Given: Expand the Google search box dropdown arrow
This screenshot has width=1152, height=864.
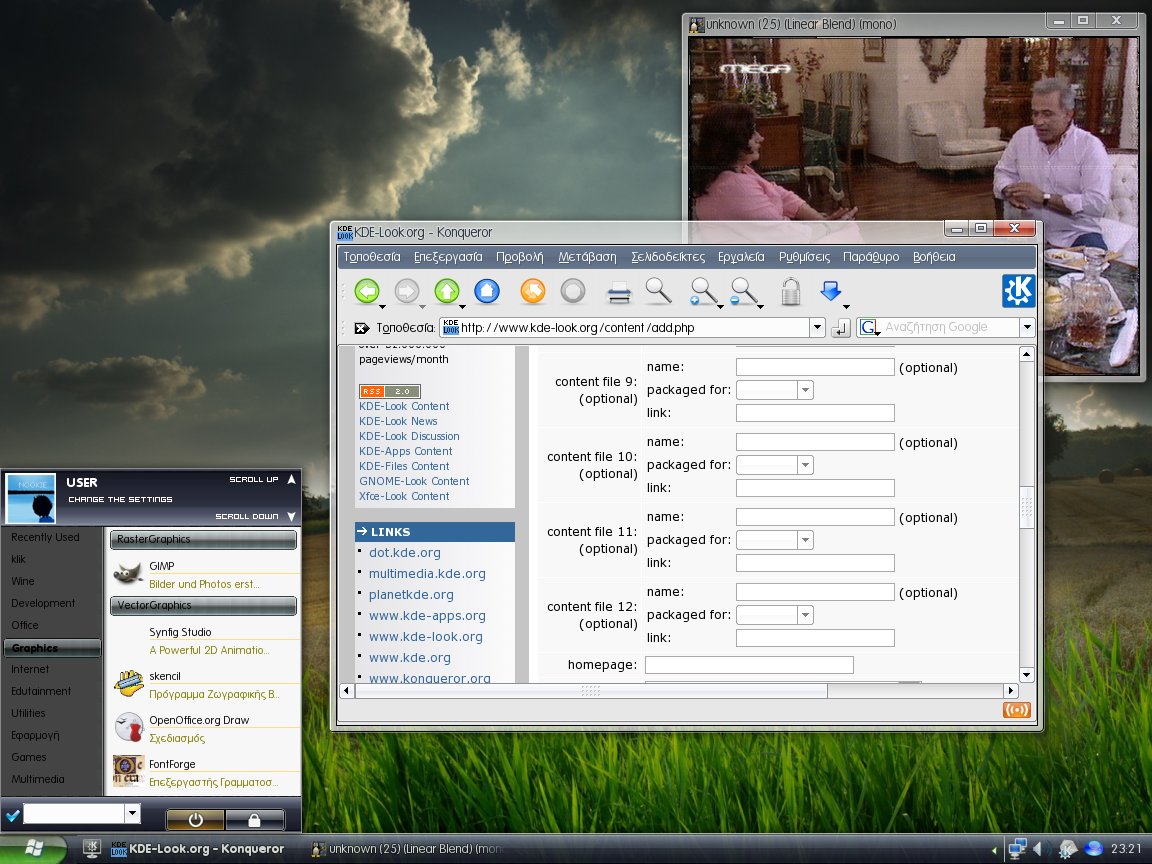Looking at the screenshot, I should point(1027,328).
